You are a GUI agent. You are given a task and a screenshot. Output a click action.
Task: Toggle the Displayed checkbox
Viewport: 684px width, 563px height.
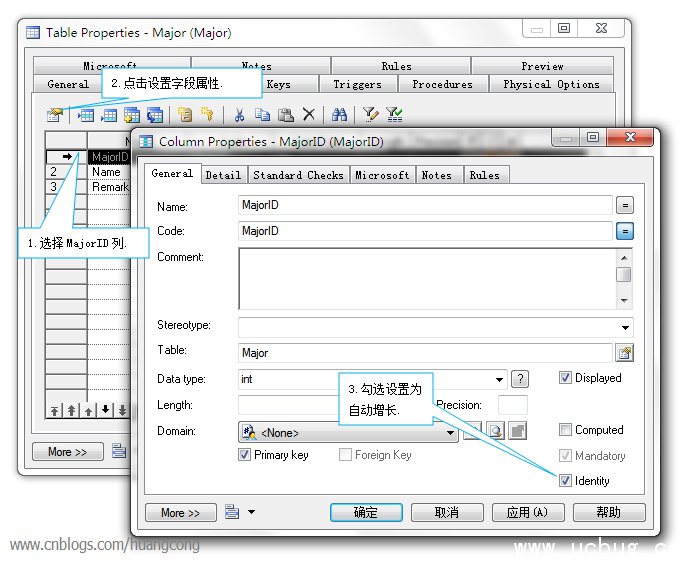(x=565, y=378)
